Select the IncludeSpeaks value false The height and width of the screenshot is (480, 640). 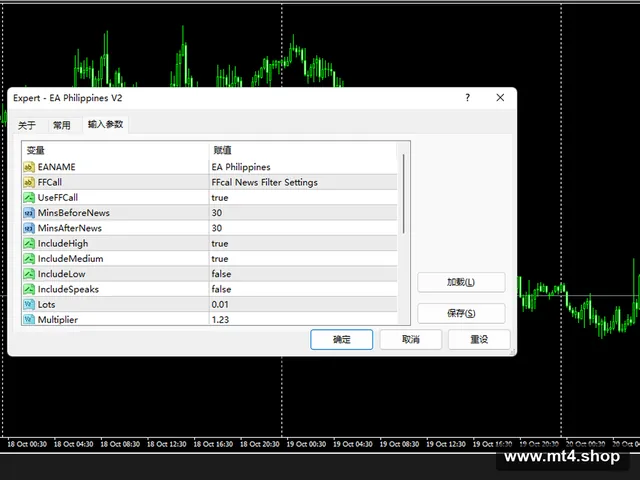click(221, 289)
